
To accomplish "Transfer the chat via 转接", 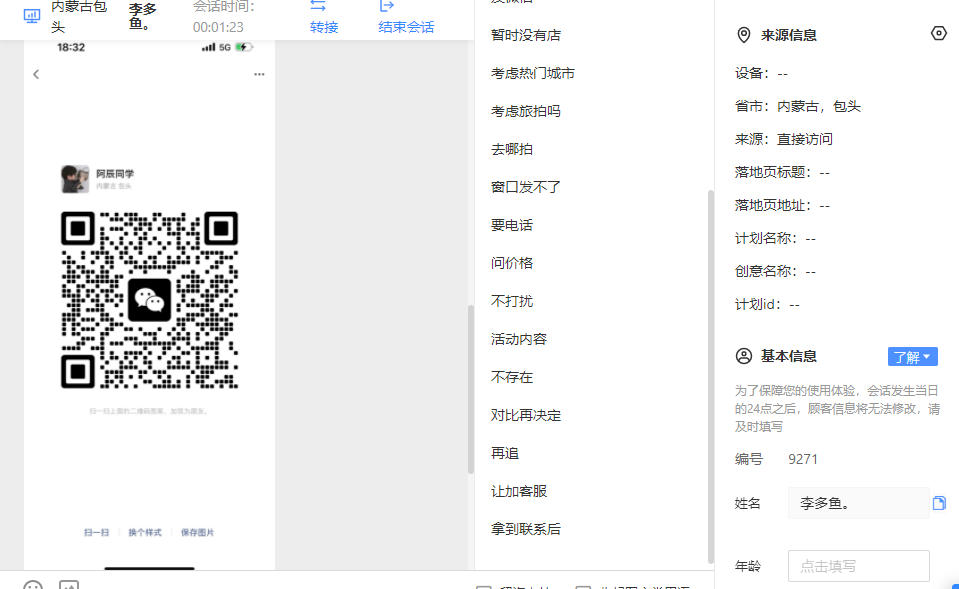I will 324,27.
